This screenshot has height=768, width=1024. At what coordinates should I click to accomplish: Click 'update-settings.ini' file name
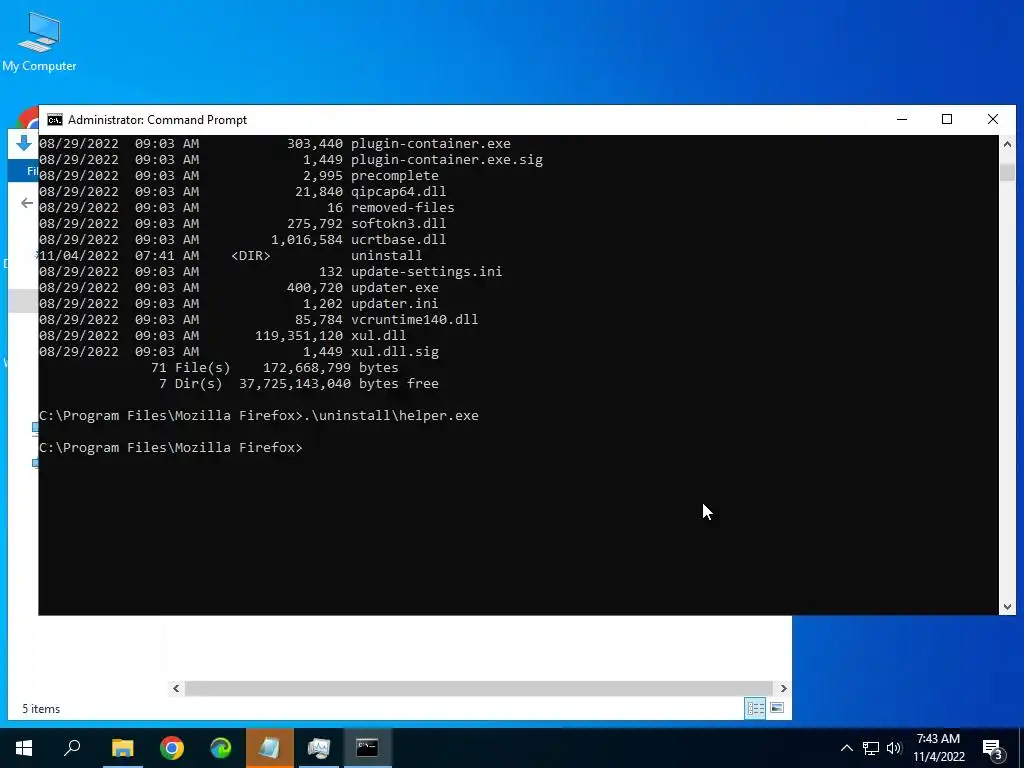click(x=426, y=272)
